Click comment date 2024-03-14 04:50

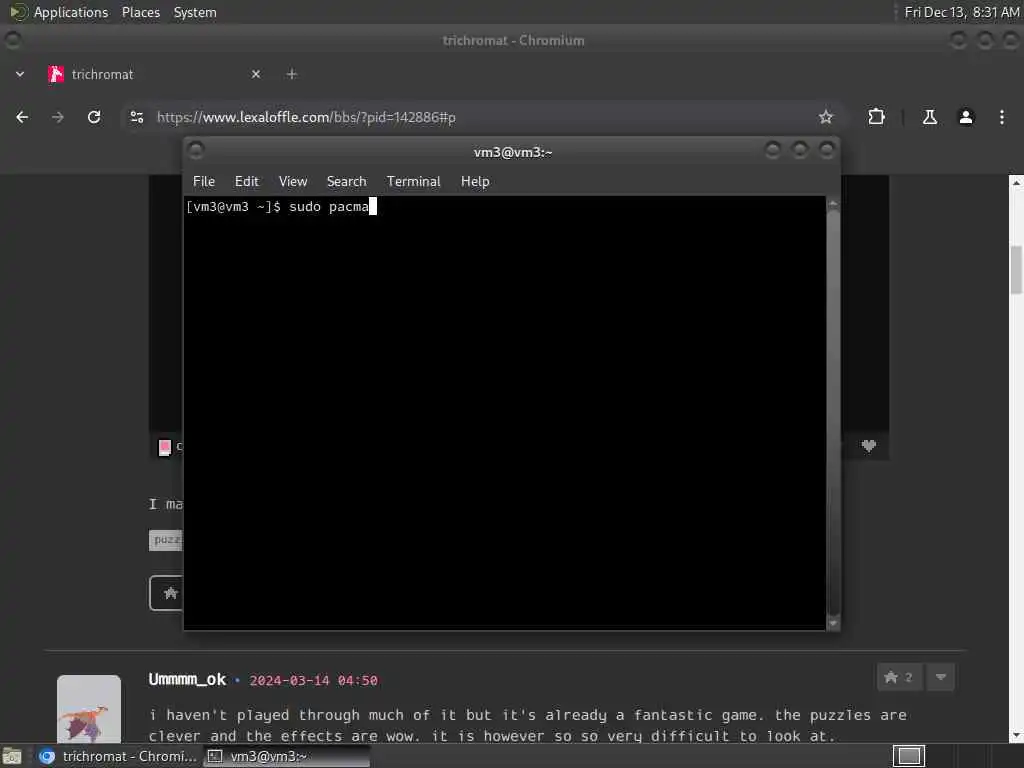[313, 680]
